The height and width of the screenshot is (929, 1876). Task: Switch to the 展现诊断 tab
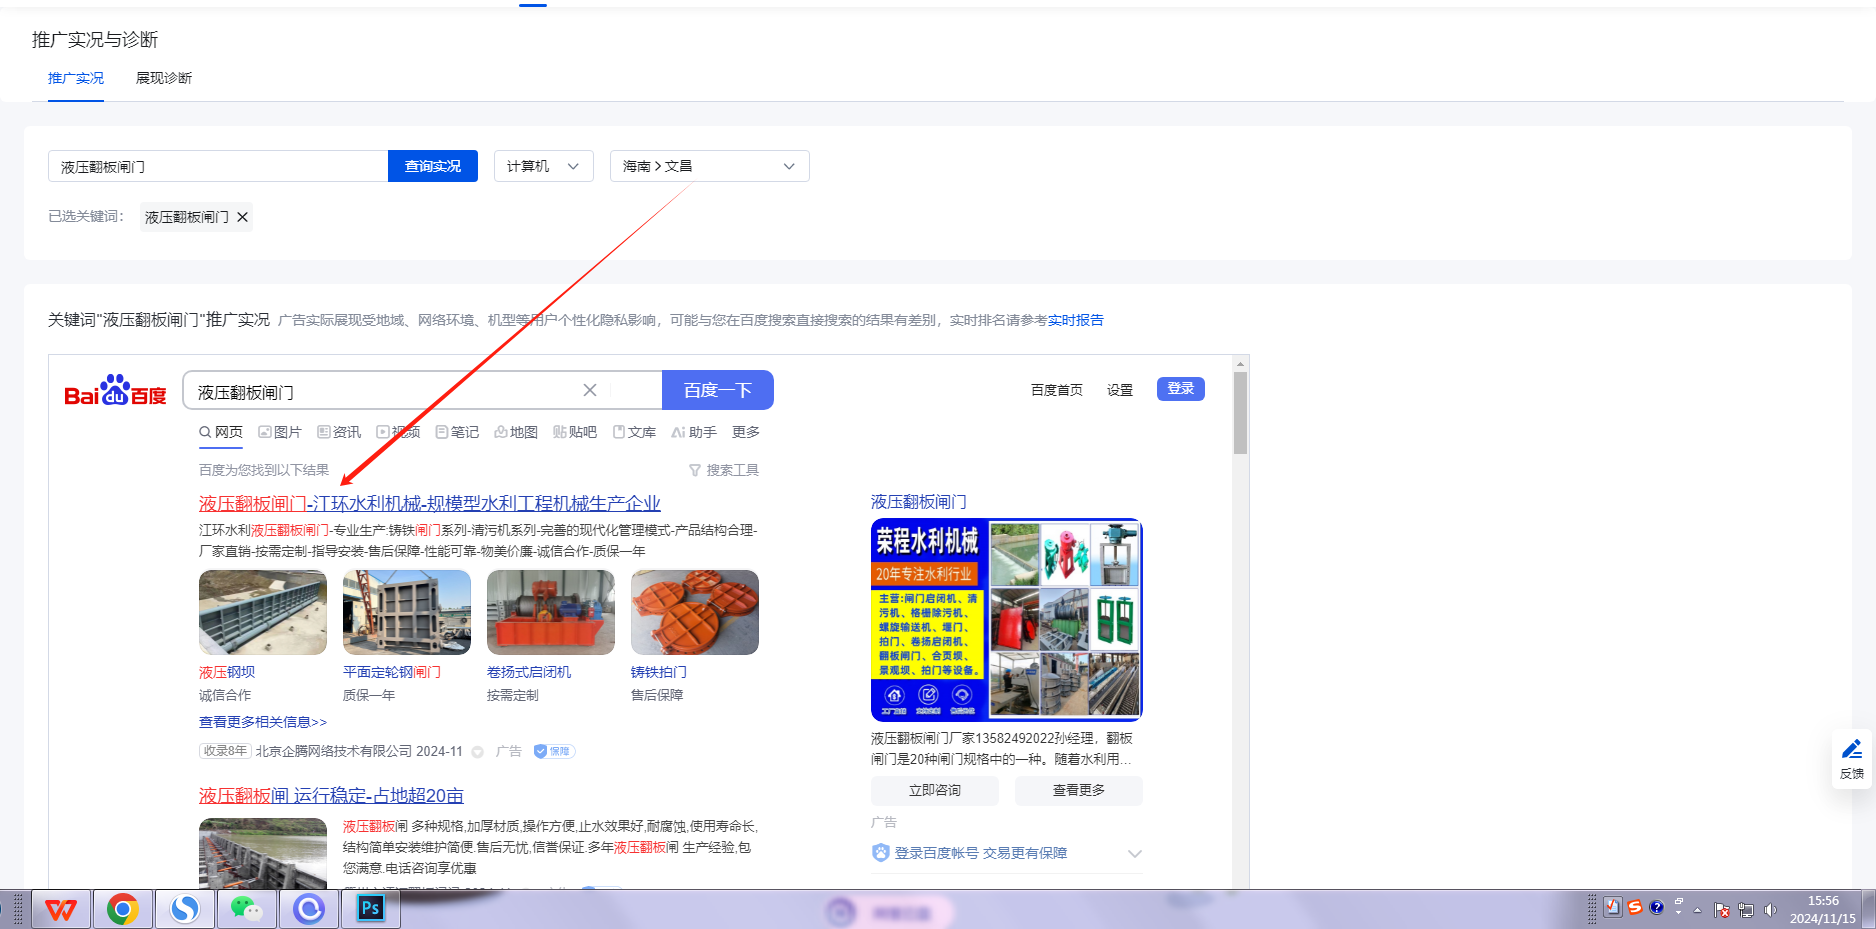[x=164, y=78]
